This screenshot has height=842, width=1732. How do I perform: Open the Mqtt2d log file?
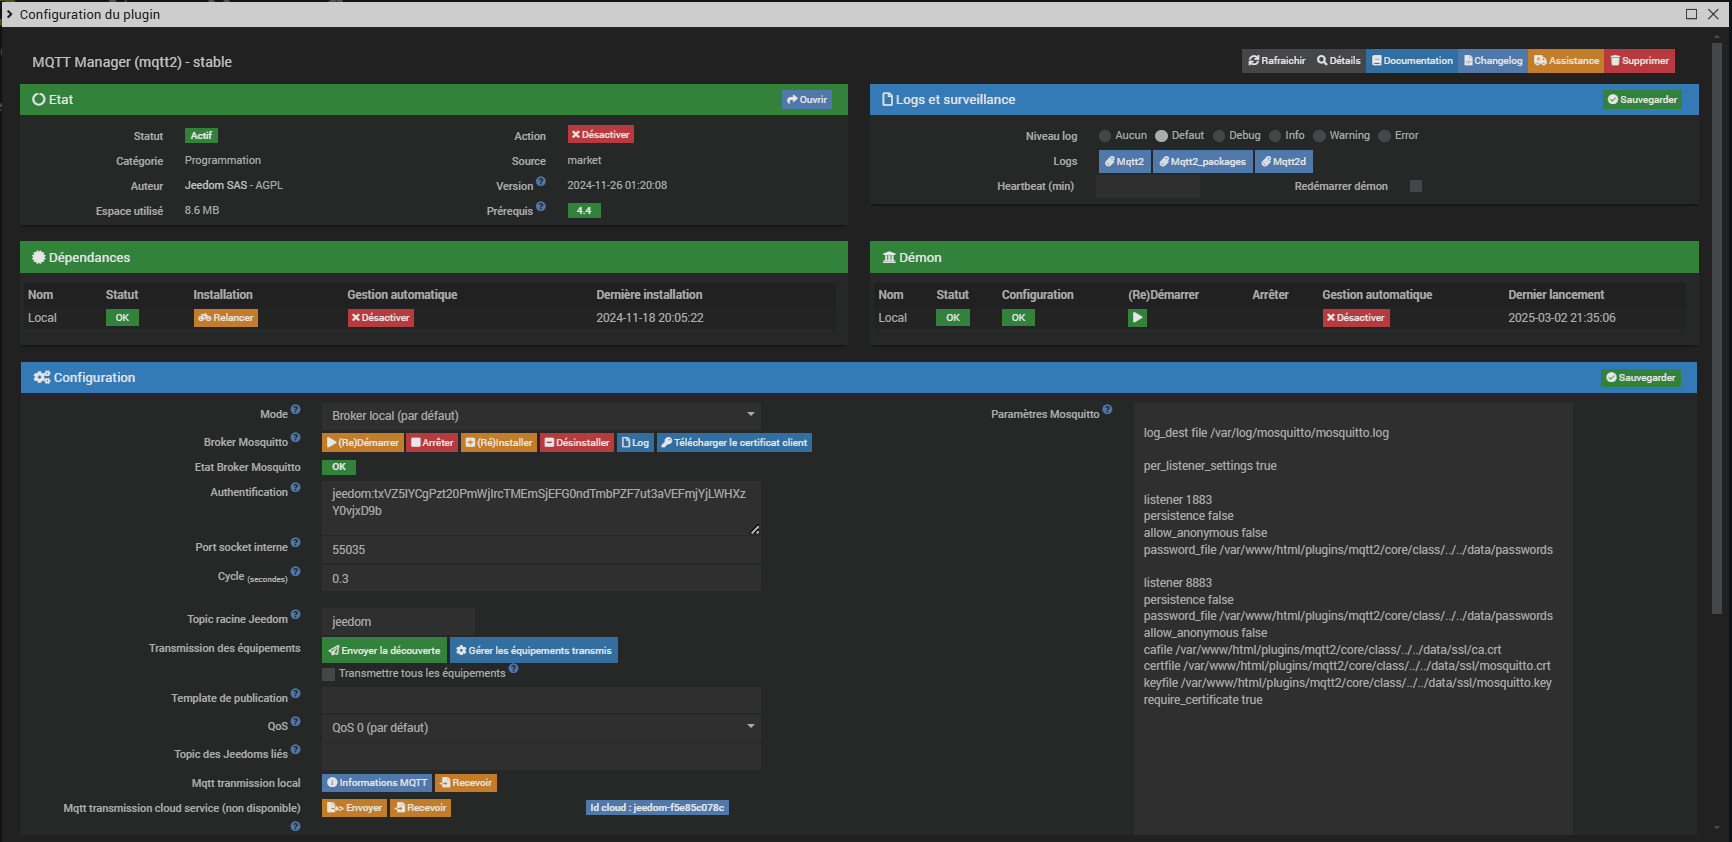(1284, 162)
